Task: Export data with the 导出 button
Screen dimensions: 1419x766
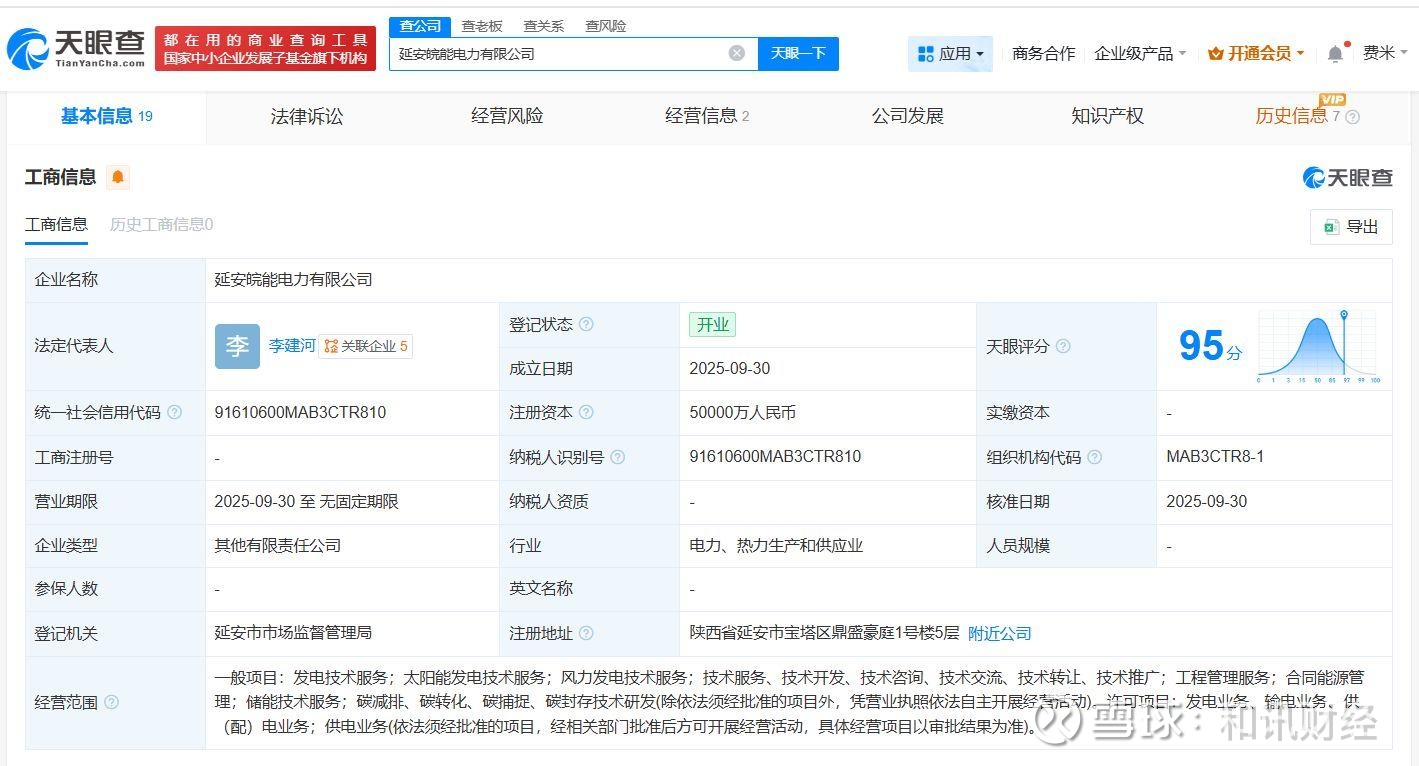Action: (1350, 227)
